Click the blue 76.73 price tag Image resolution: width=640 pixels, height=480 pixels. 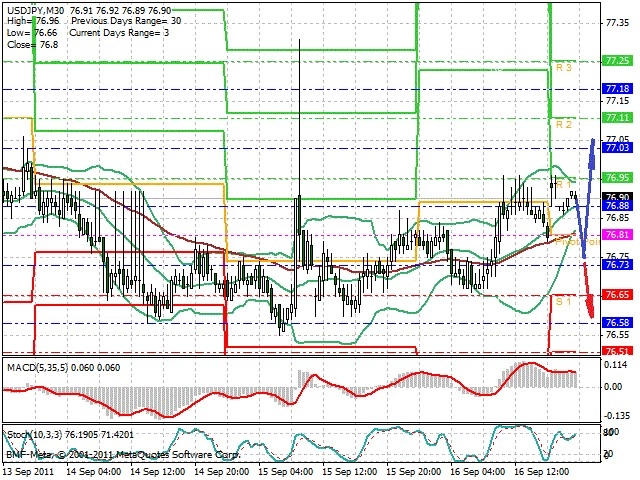(617, 265)
